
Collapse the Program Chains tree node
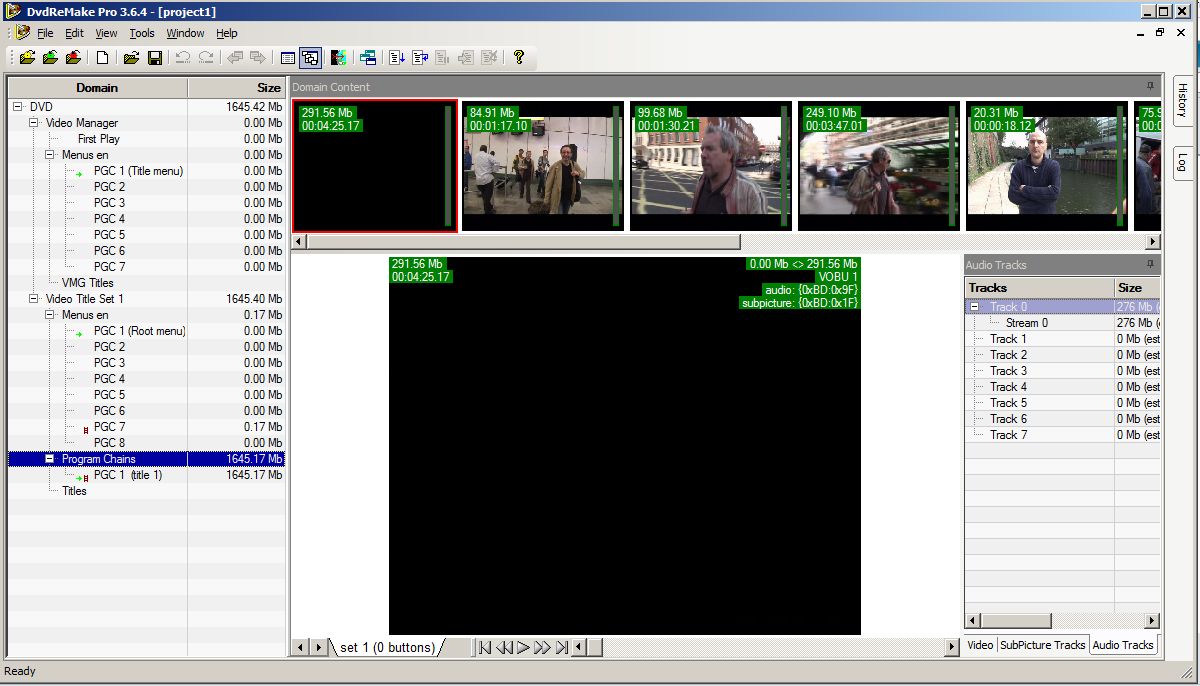point(50,459)
